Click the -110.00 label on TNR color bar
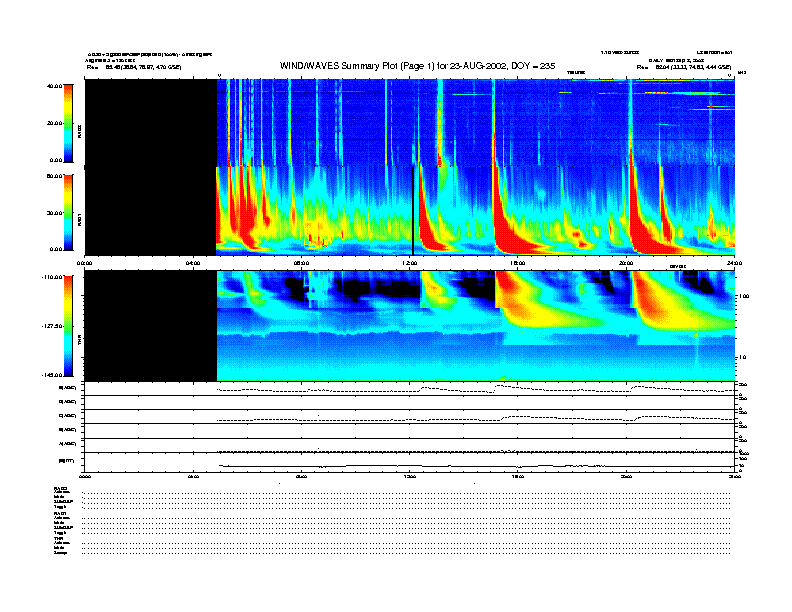Screen dimensions: 792x612 coord(53,277)
